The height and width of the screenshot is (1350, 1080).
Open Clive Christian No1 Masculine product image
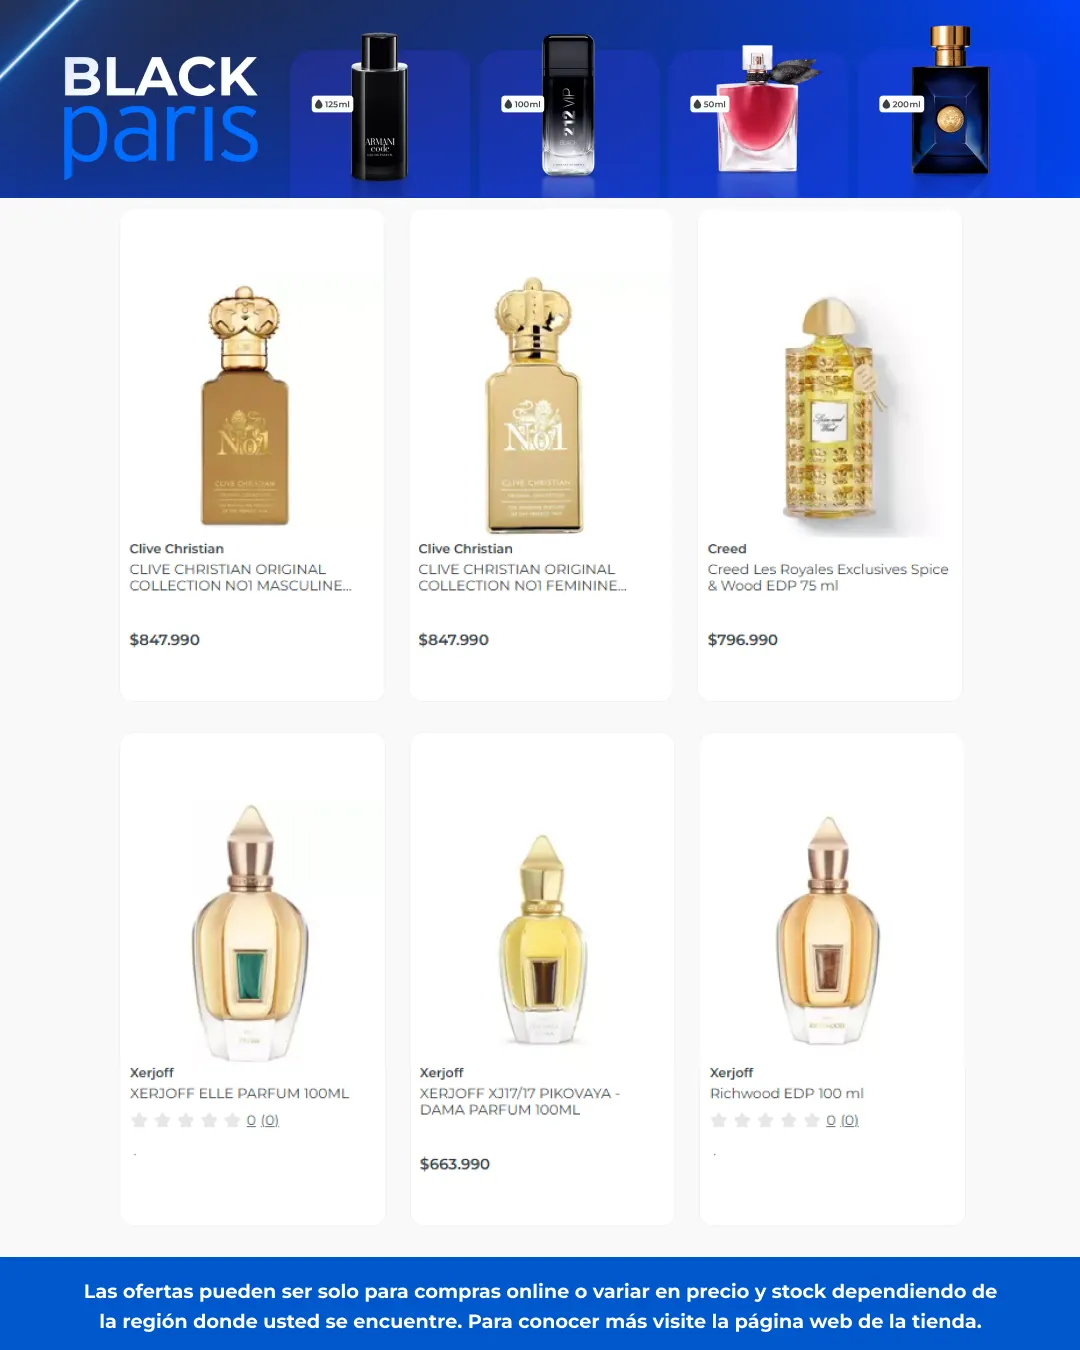pos(245,406)
